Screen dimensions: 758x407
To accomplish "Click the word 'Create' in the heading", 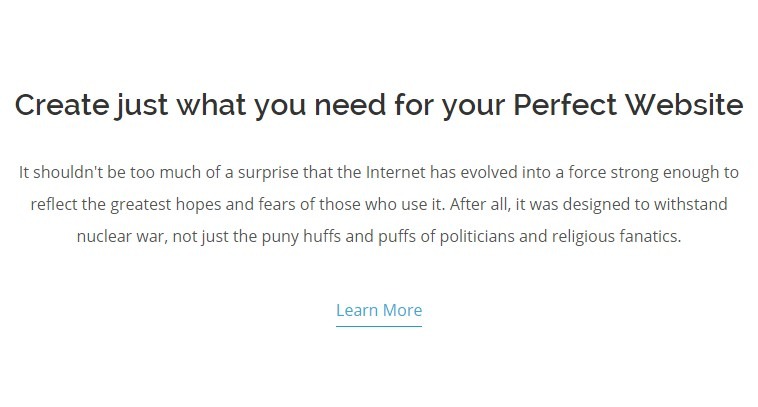I will point(62,104).
